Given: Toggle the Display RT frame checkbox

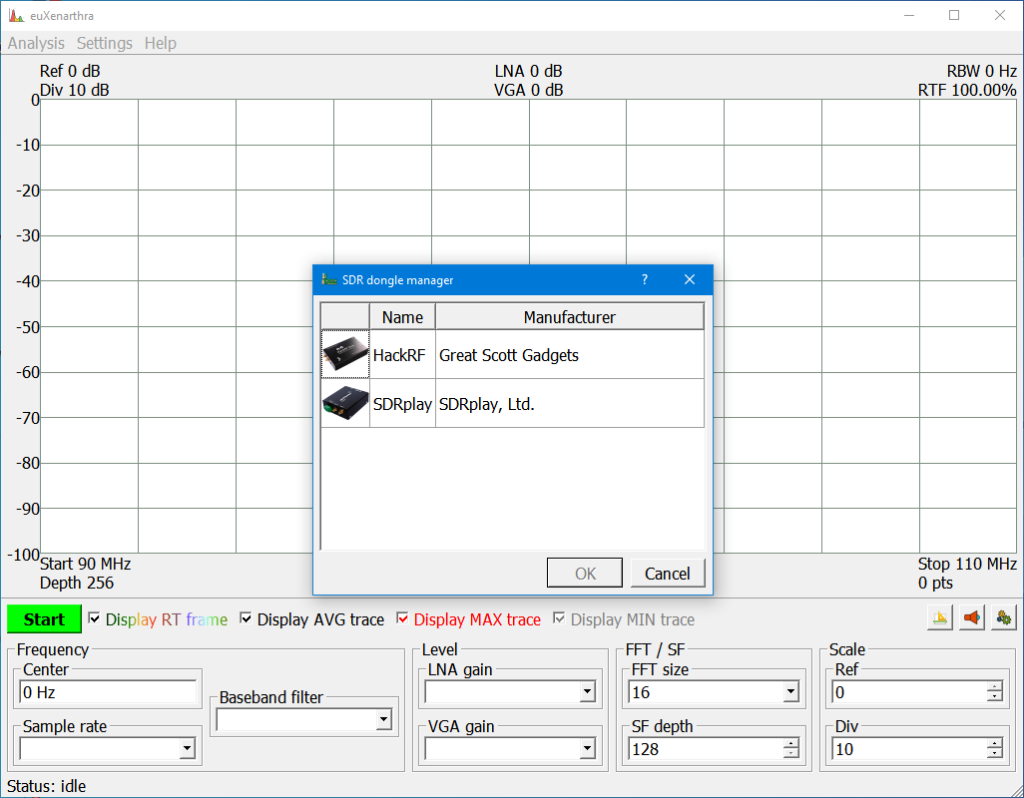Looking at the screenshot, I should 94,618.
